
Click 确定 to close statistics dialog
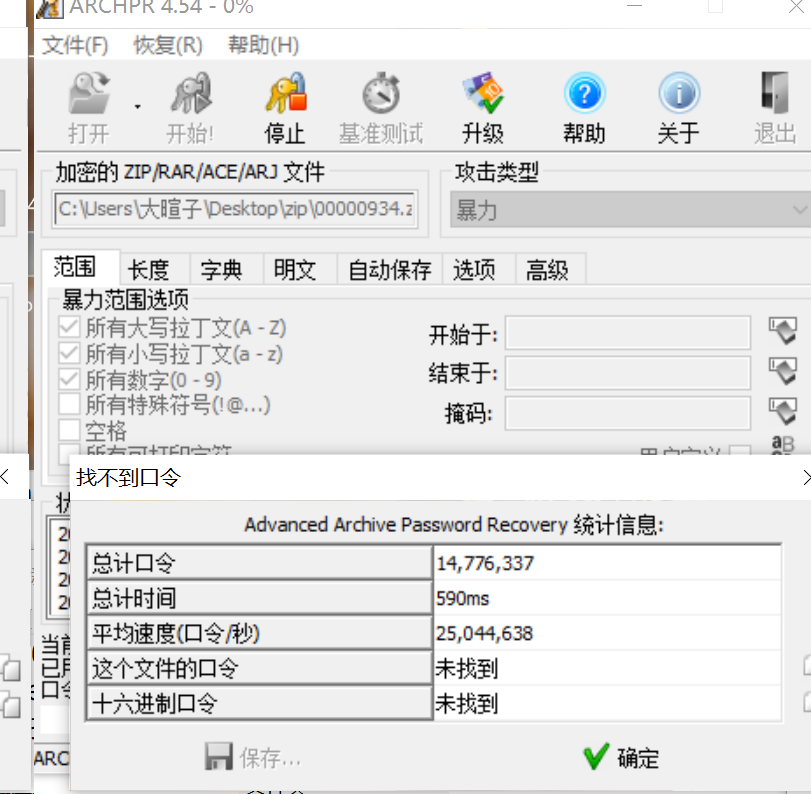coord(622,758)
